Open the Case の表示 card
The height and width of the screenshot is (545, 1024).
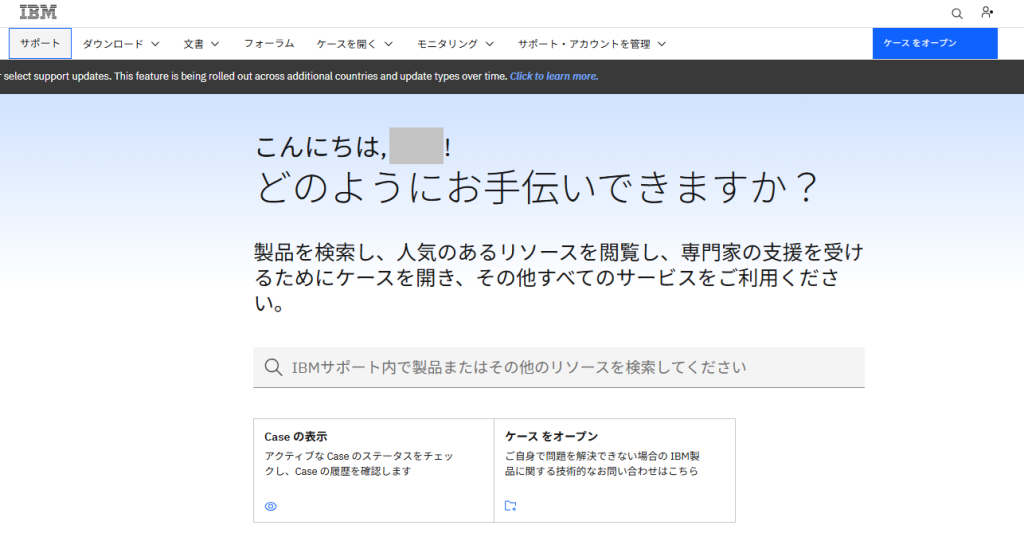(374, 470)
